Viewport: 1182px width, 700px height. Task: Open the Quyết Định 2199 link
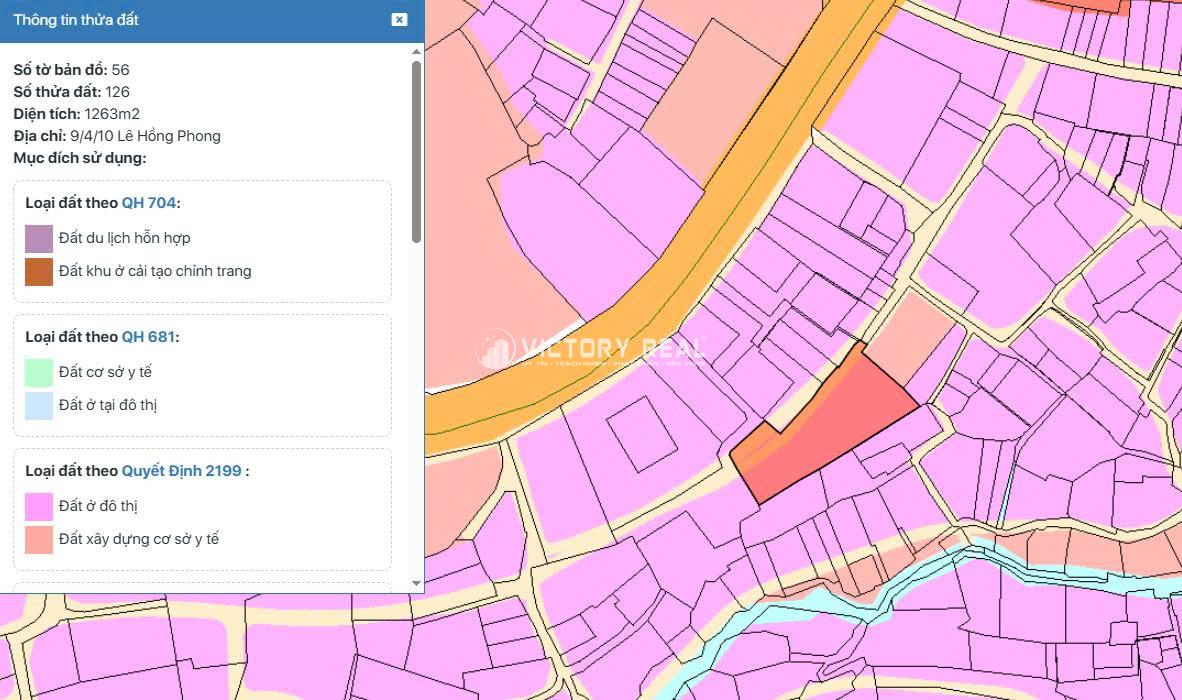coord(181,471)
